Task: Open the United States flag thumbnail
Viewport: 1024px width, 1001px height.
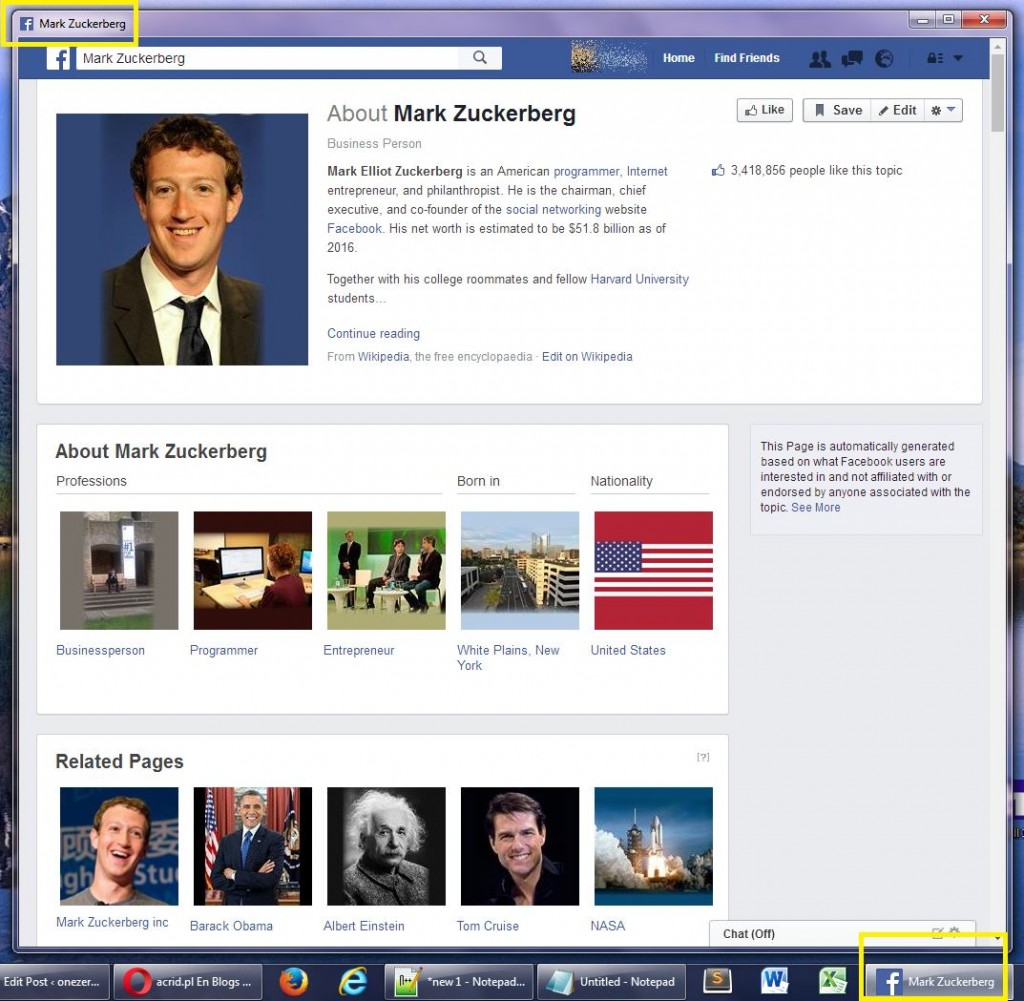Action: pyautogui.click(x=653, y=571)
